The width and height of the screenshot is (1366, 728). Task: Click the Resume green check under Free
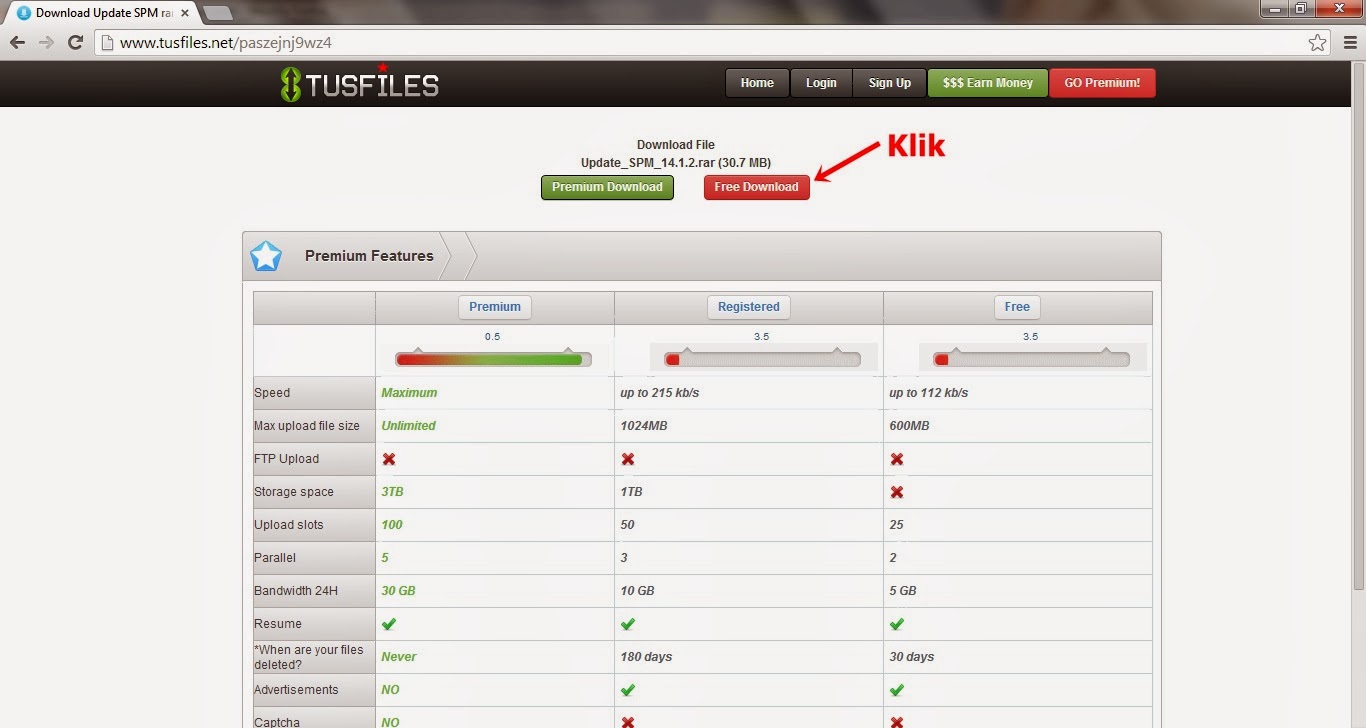[897, 624]
